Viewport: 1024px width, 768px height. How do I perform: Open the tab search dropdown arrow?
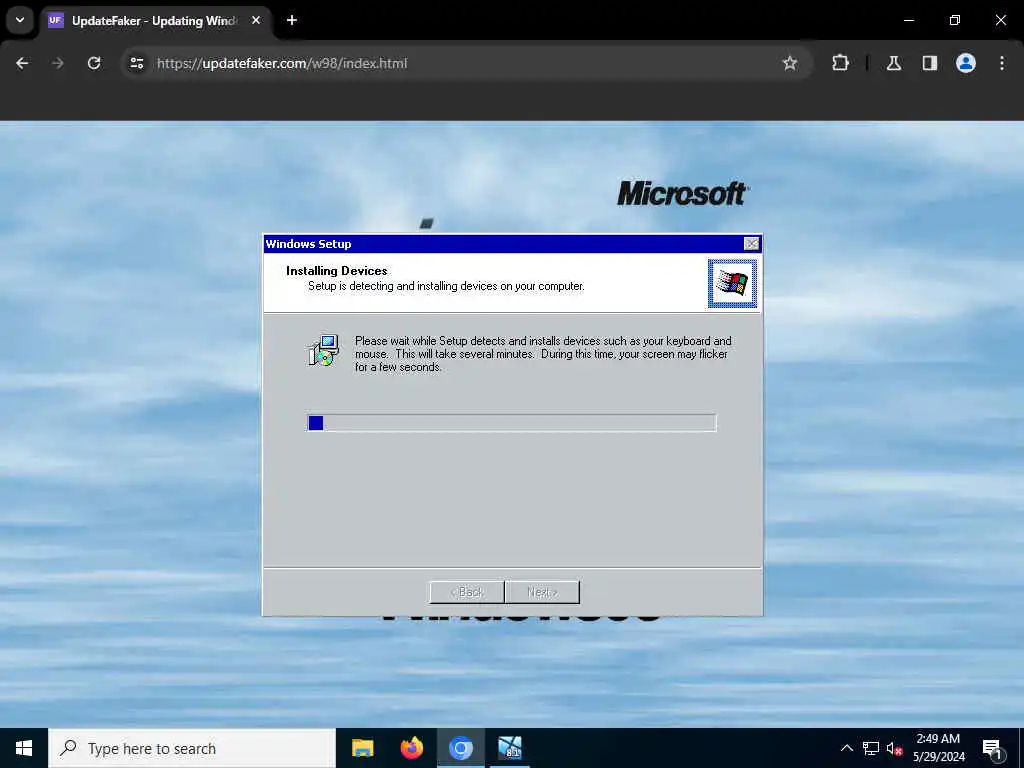pyautogui.click(x=20, y=20)
